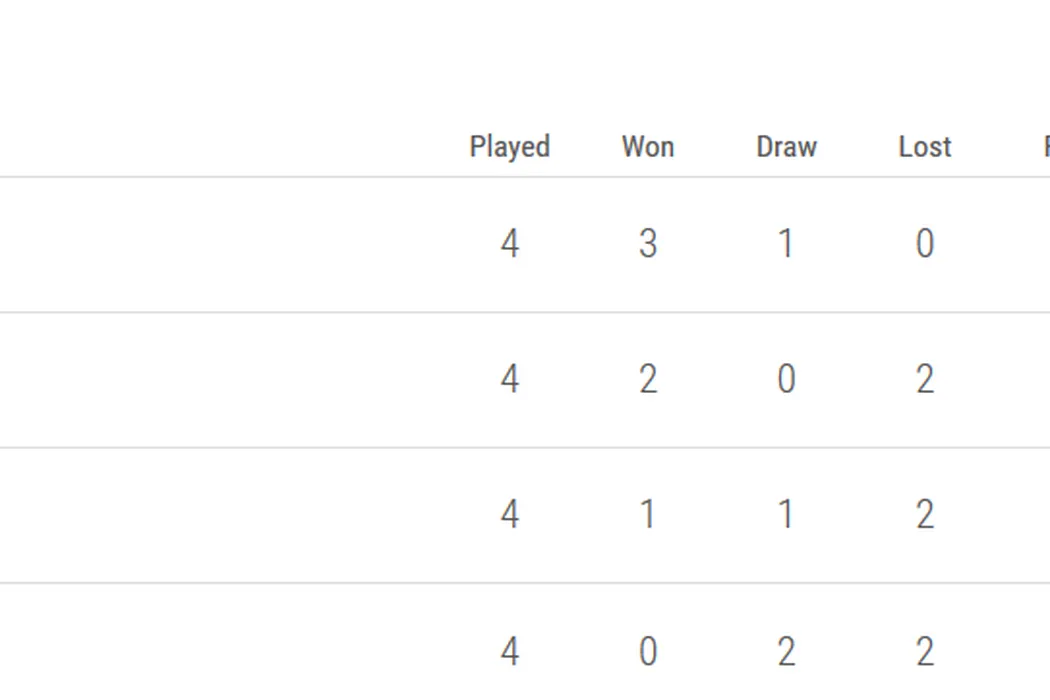
Task: Select the Lost column header
Action: [x=924, y=147]
